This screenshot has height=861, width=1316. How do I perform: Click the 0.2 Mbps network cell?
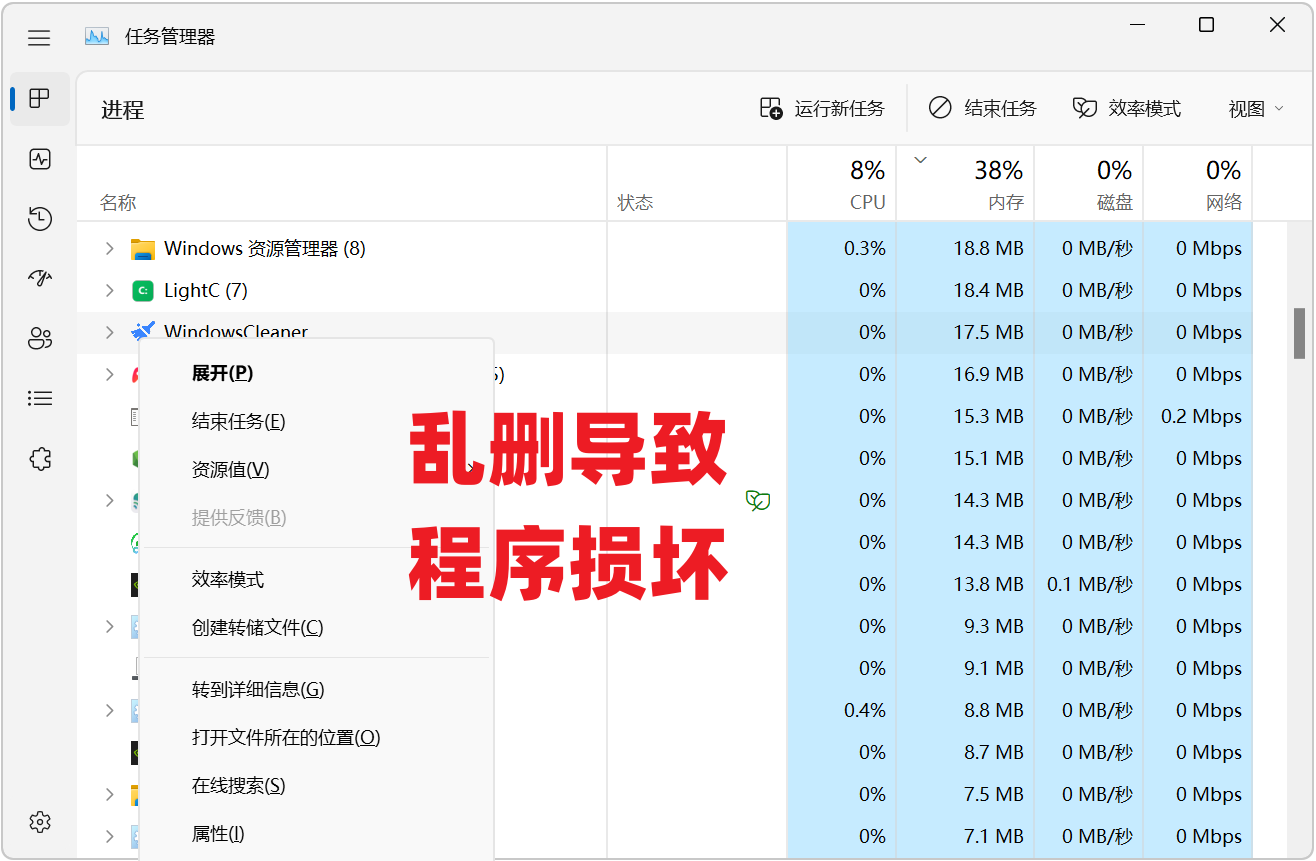click(x=1197, y=416)
